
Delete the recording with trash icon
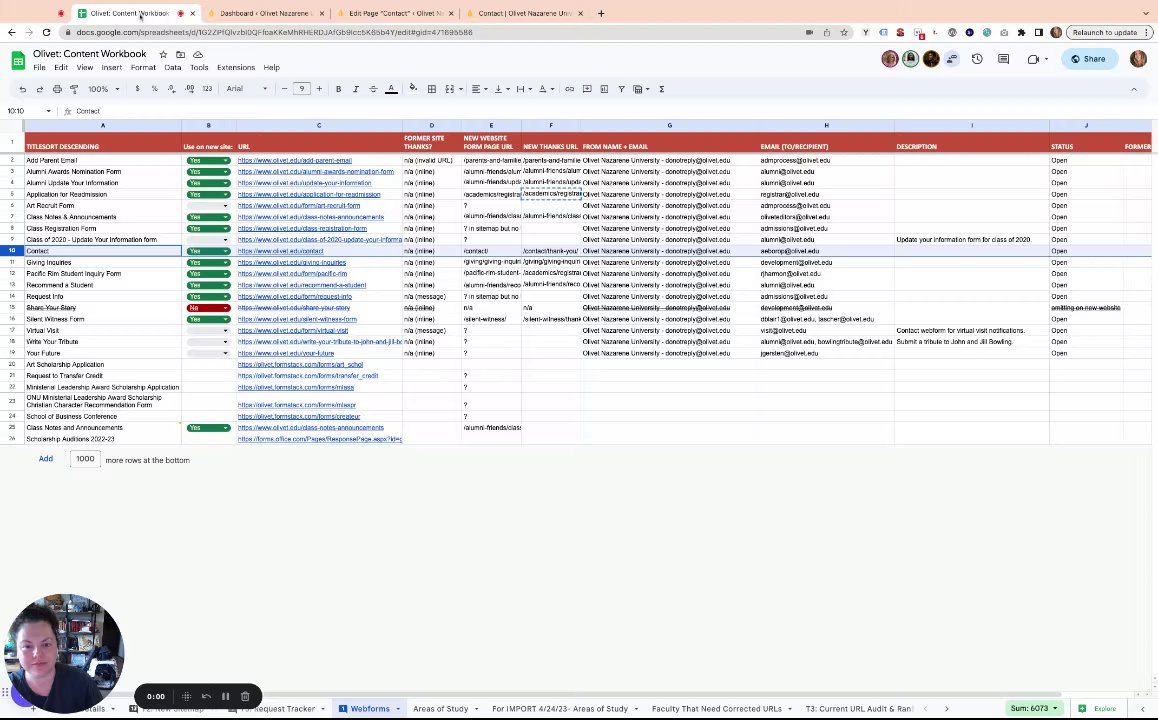(245, 696)
